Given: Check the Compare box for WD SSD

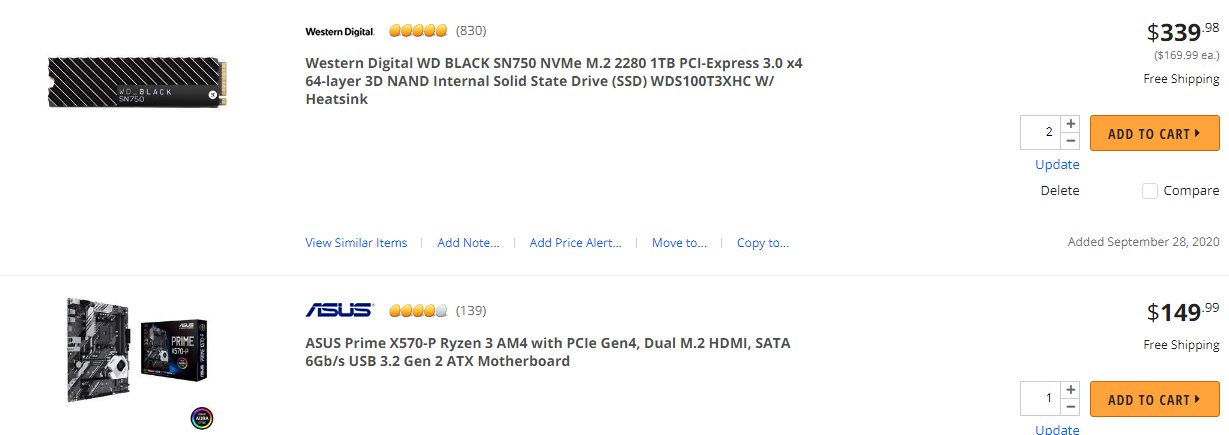Looking at the screenshot, I should pyautogui.click(x=1150, y=191).
